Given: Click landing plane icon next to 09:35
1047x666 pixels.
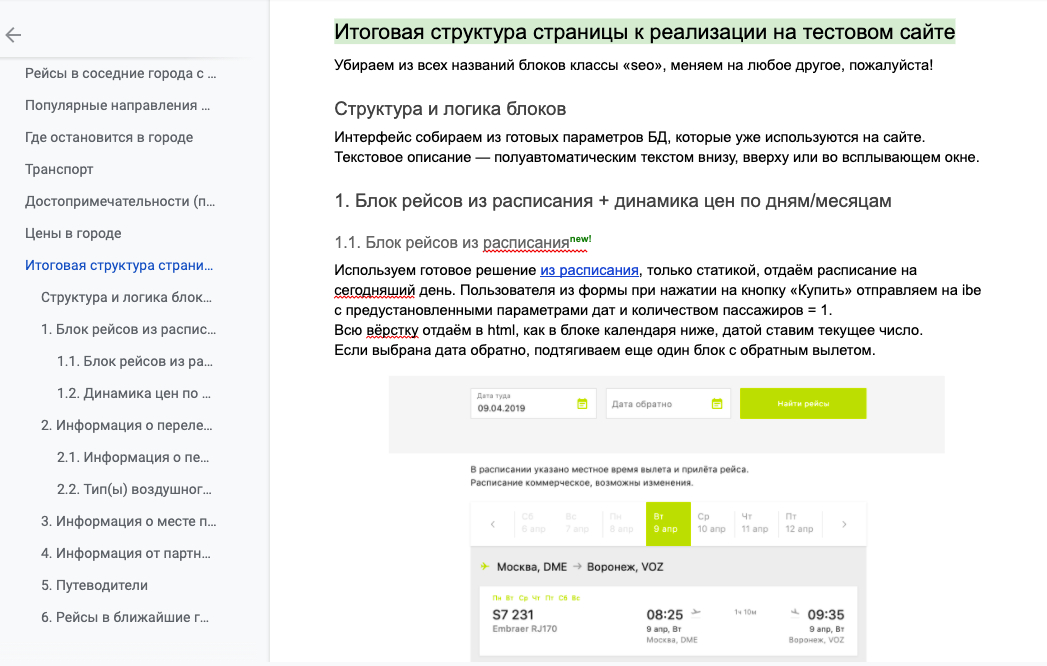Looking at the screenshot, I should coord(795,612).
